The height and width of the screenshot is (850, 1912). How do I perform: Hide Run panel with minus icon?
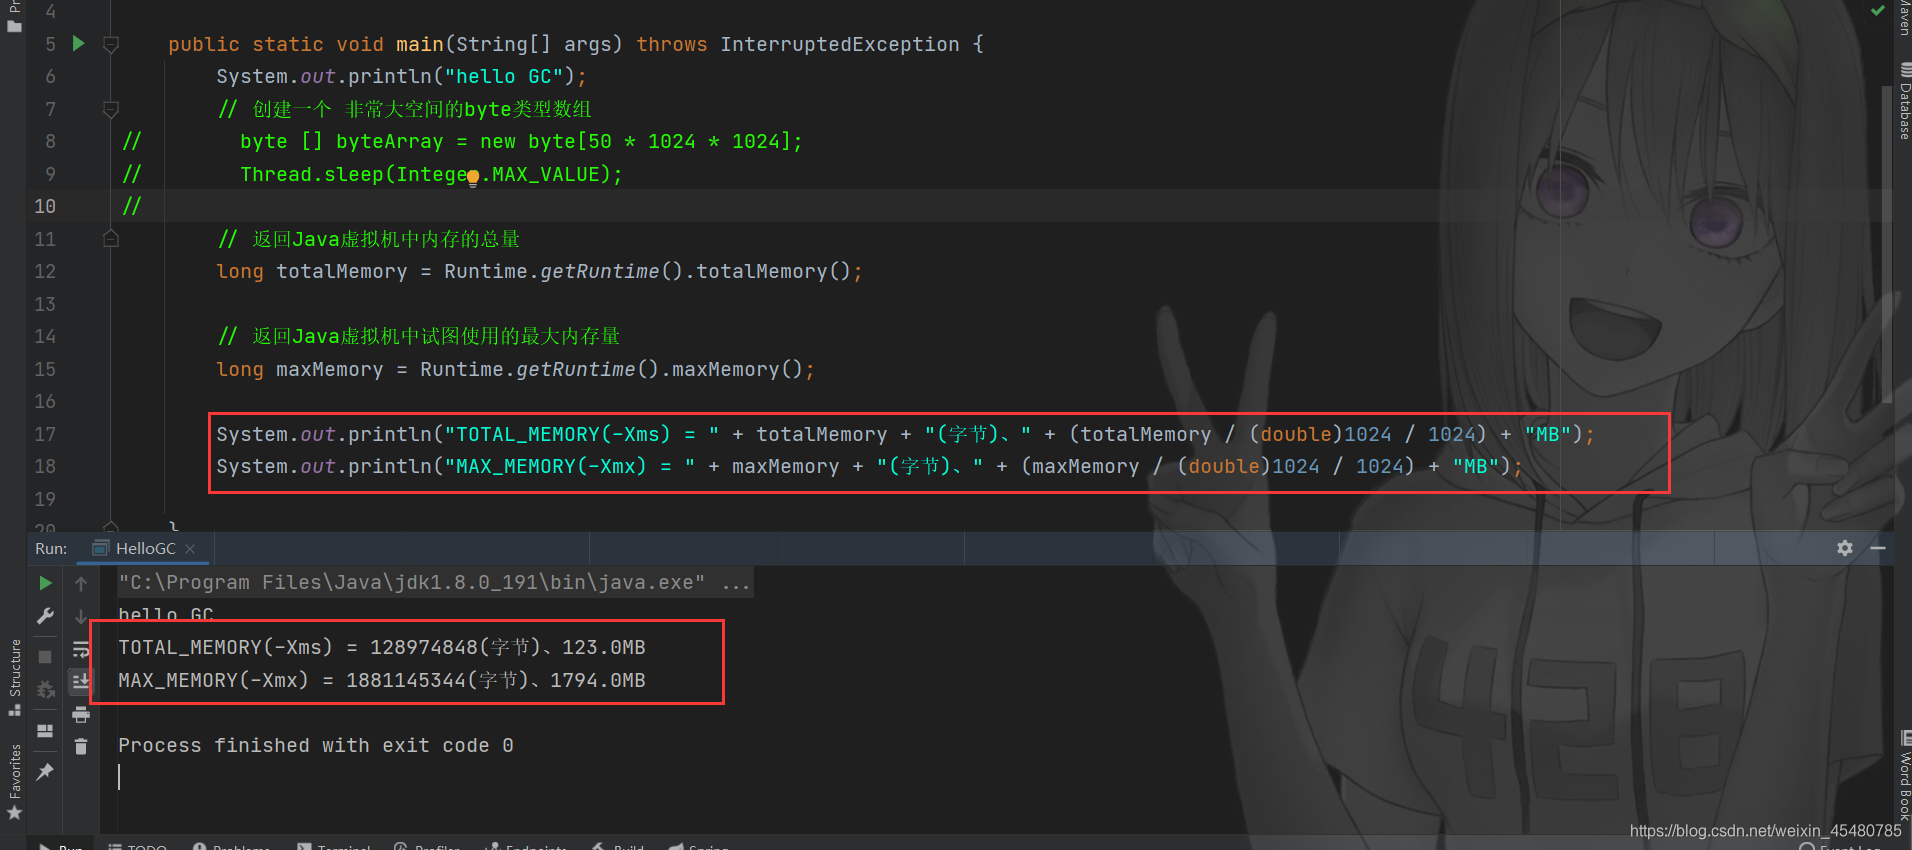1878,548
